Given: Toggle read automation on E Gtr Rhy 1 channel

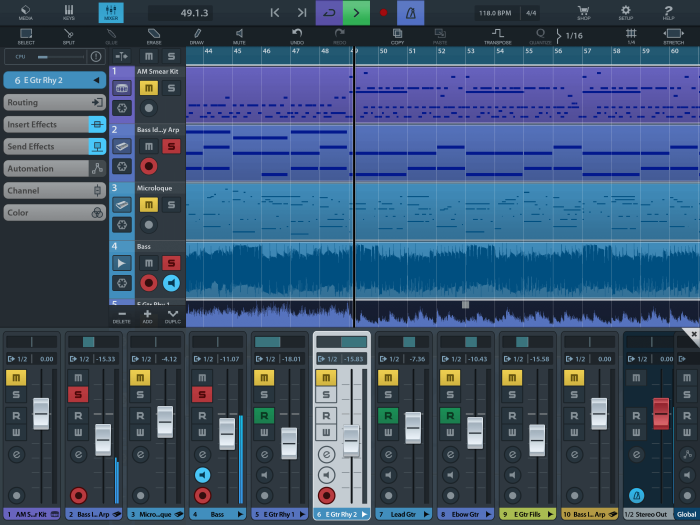Looking at the screenshot, I should coord(264,416).
